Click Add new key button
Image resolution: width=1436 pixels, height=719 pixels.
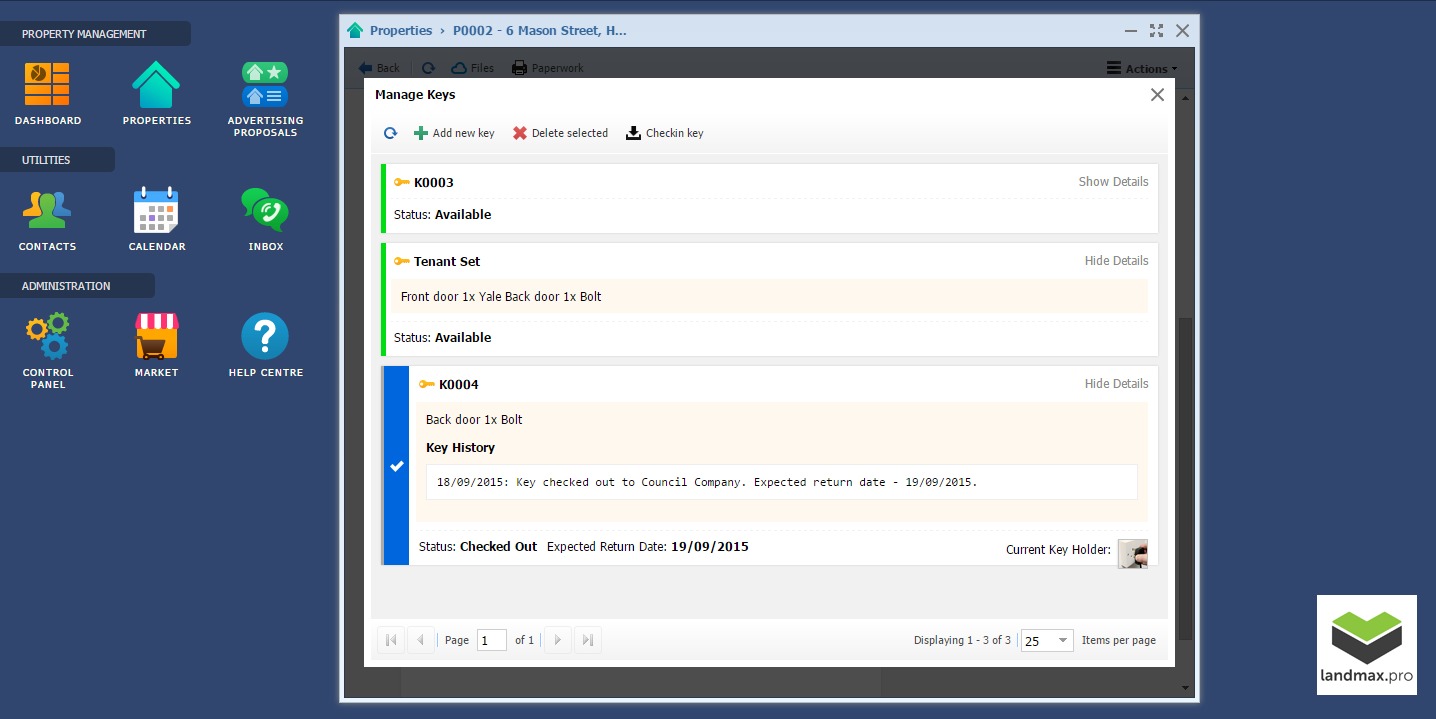pos(454,133)
